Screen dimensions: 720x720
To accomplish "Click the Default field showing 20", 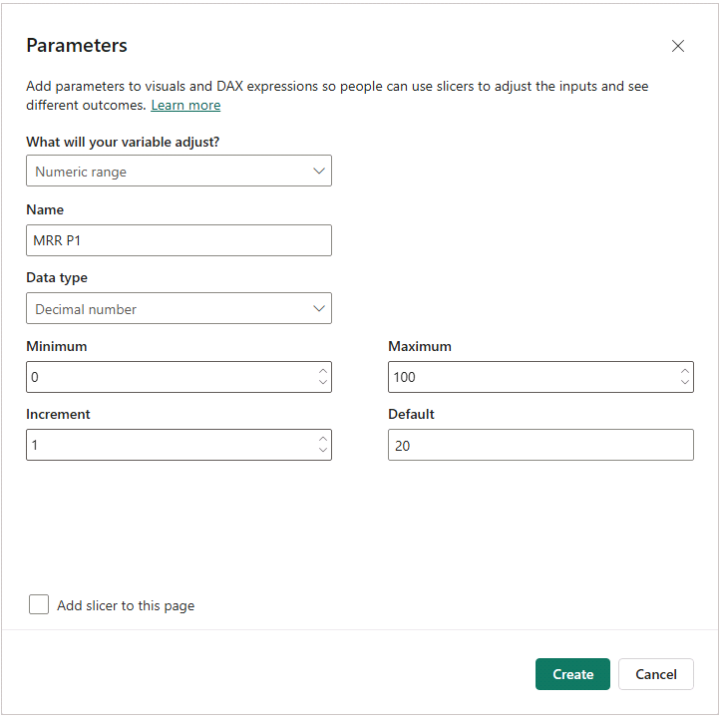I will point(540,445).
